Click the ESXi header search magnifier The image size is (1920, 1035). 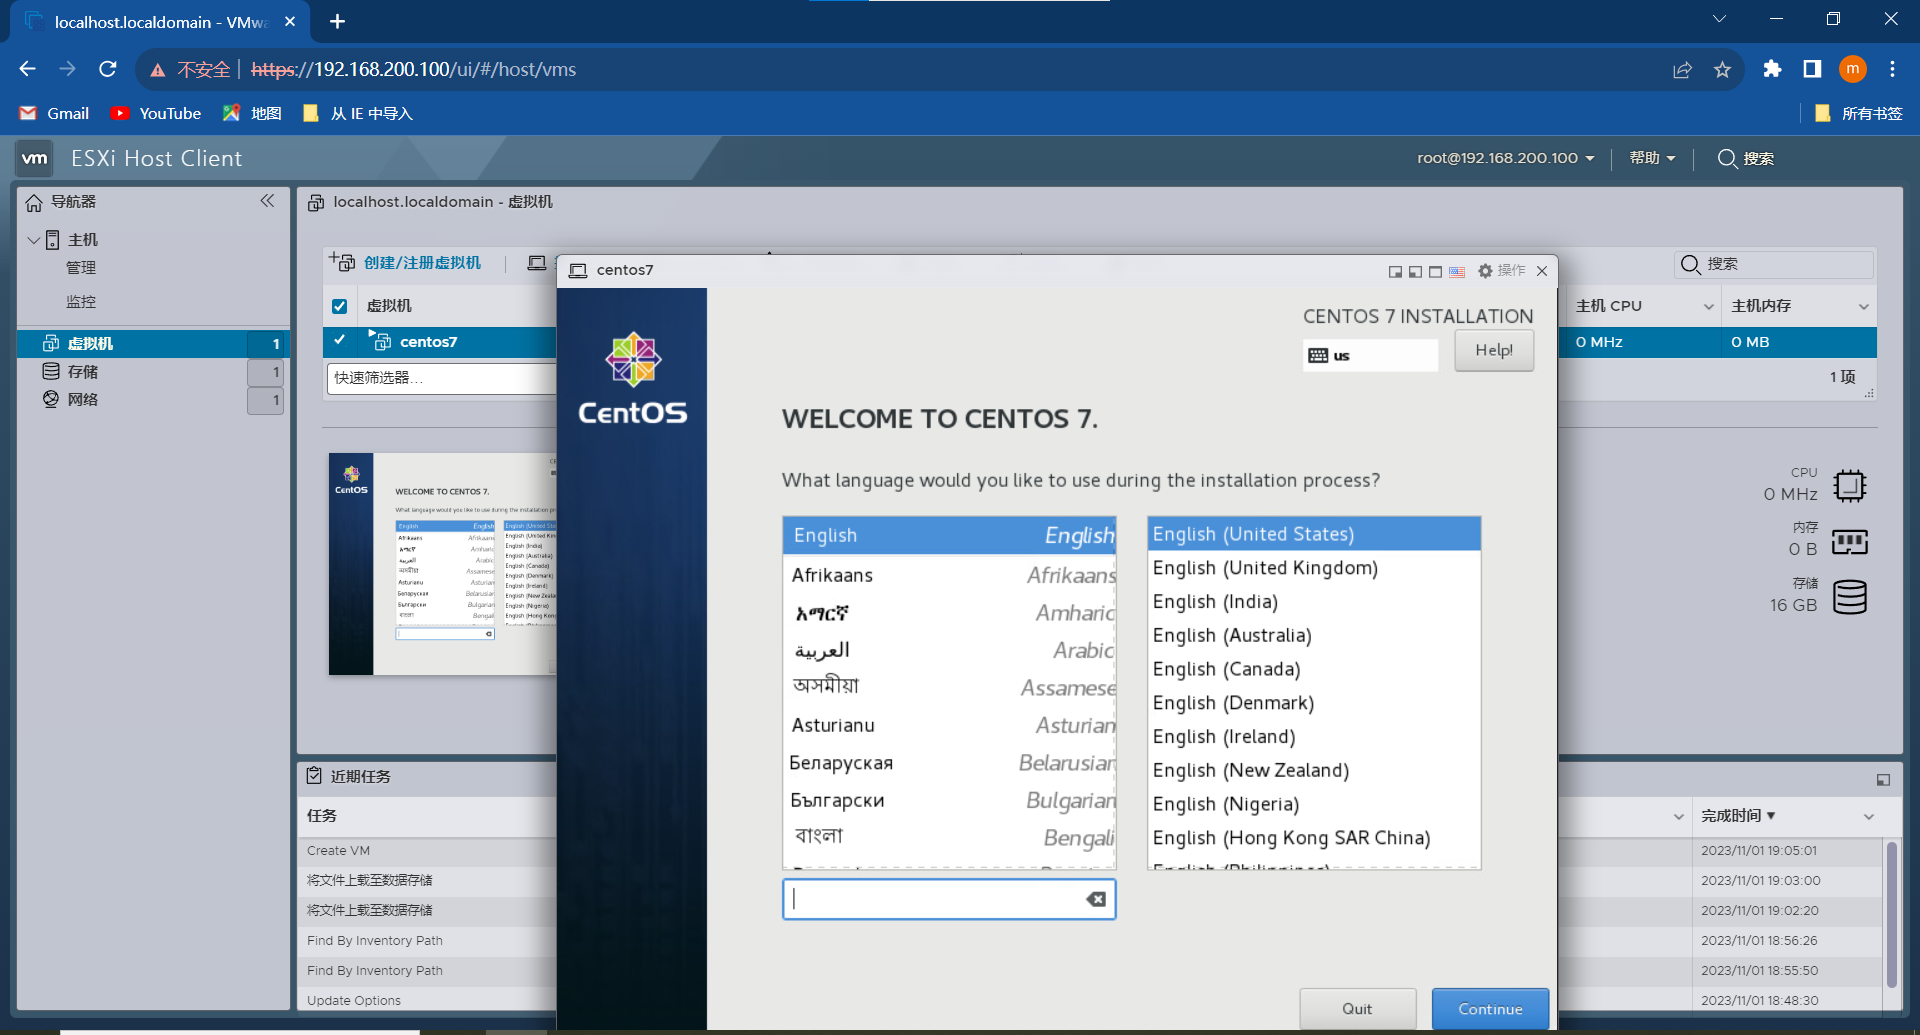coord(1727,158)
